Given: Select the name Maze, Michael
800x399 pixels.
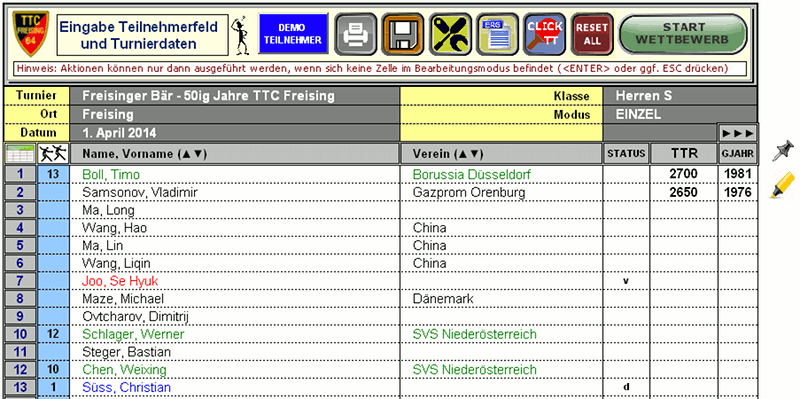Looking at the screenshot, I should click(123, 298).
